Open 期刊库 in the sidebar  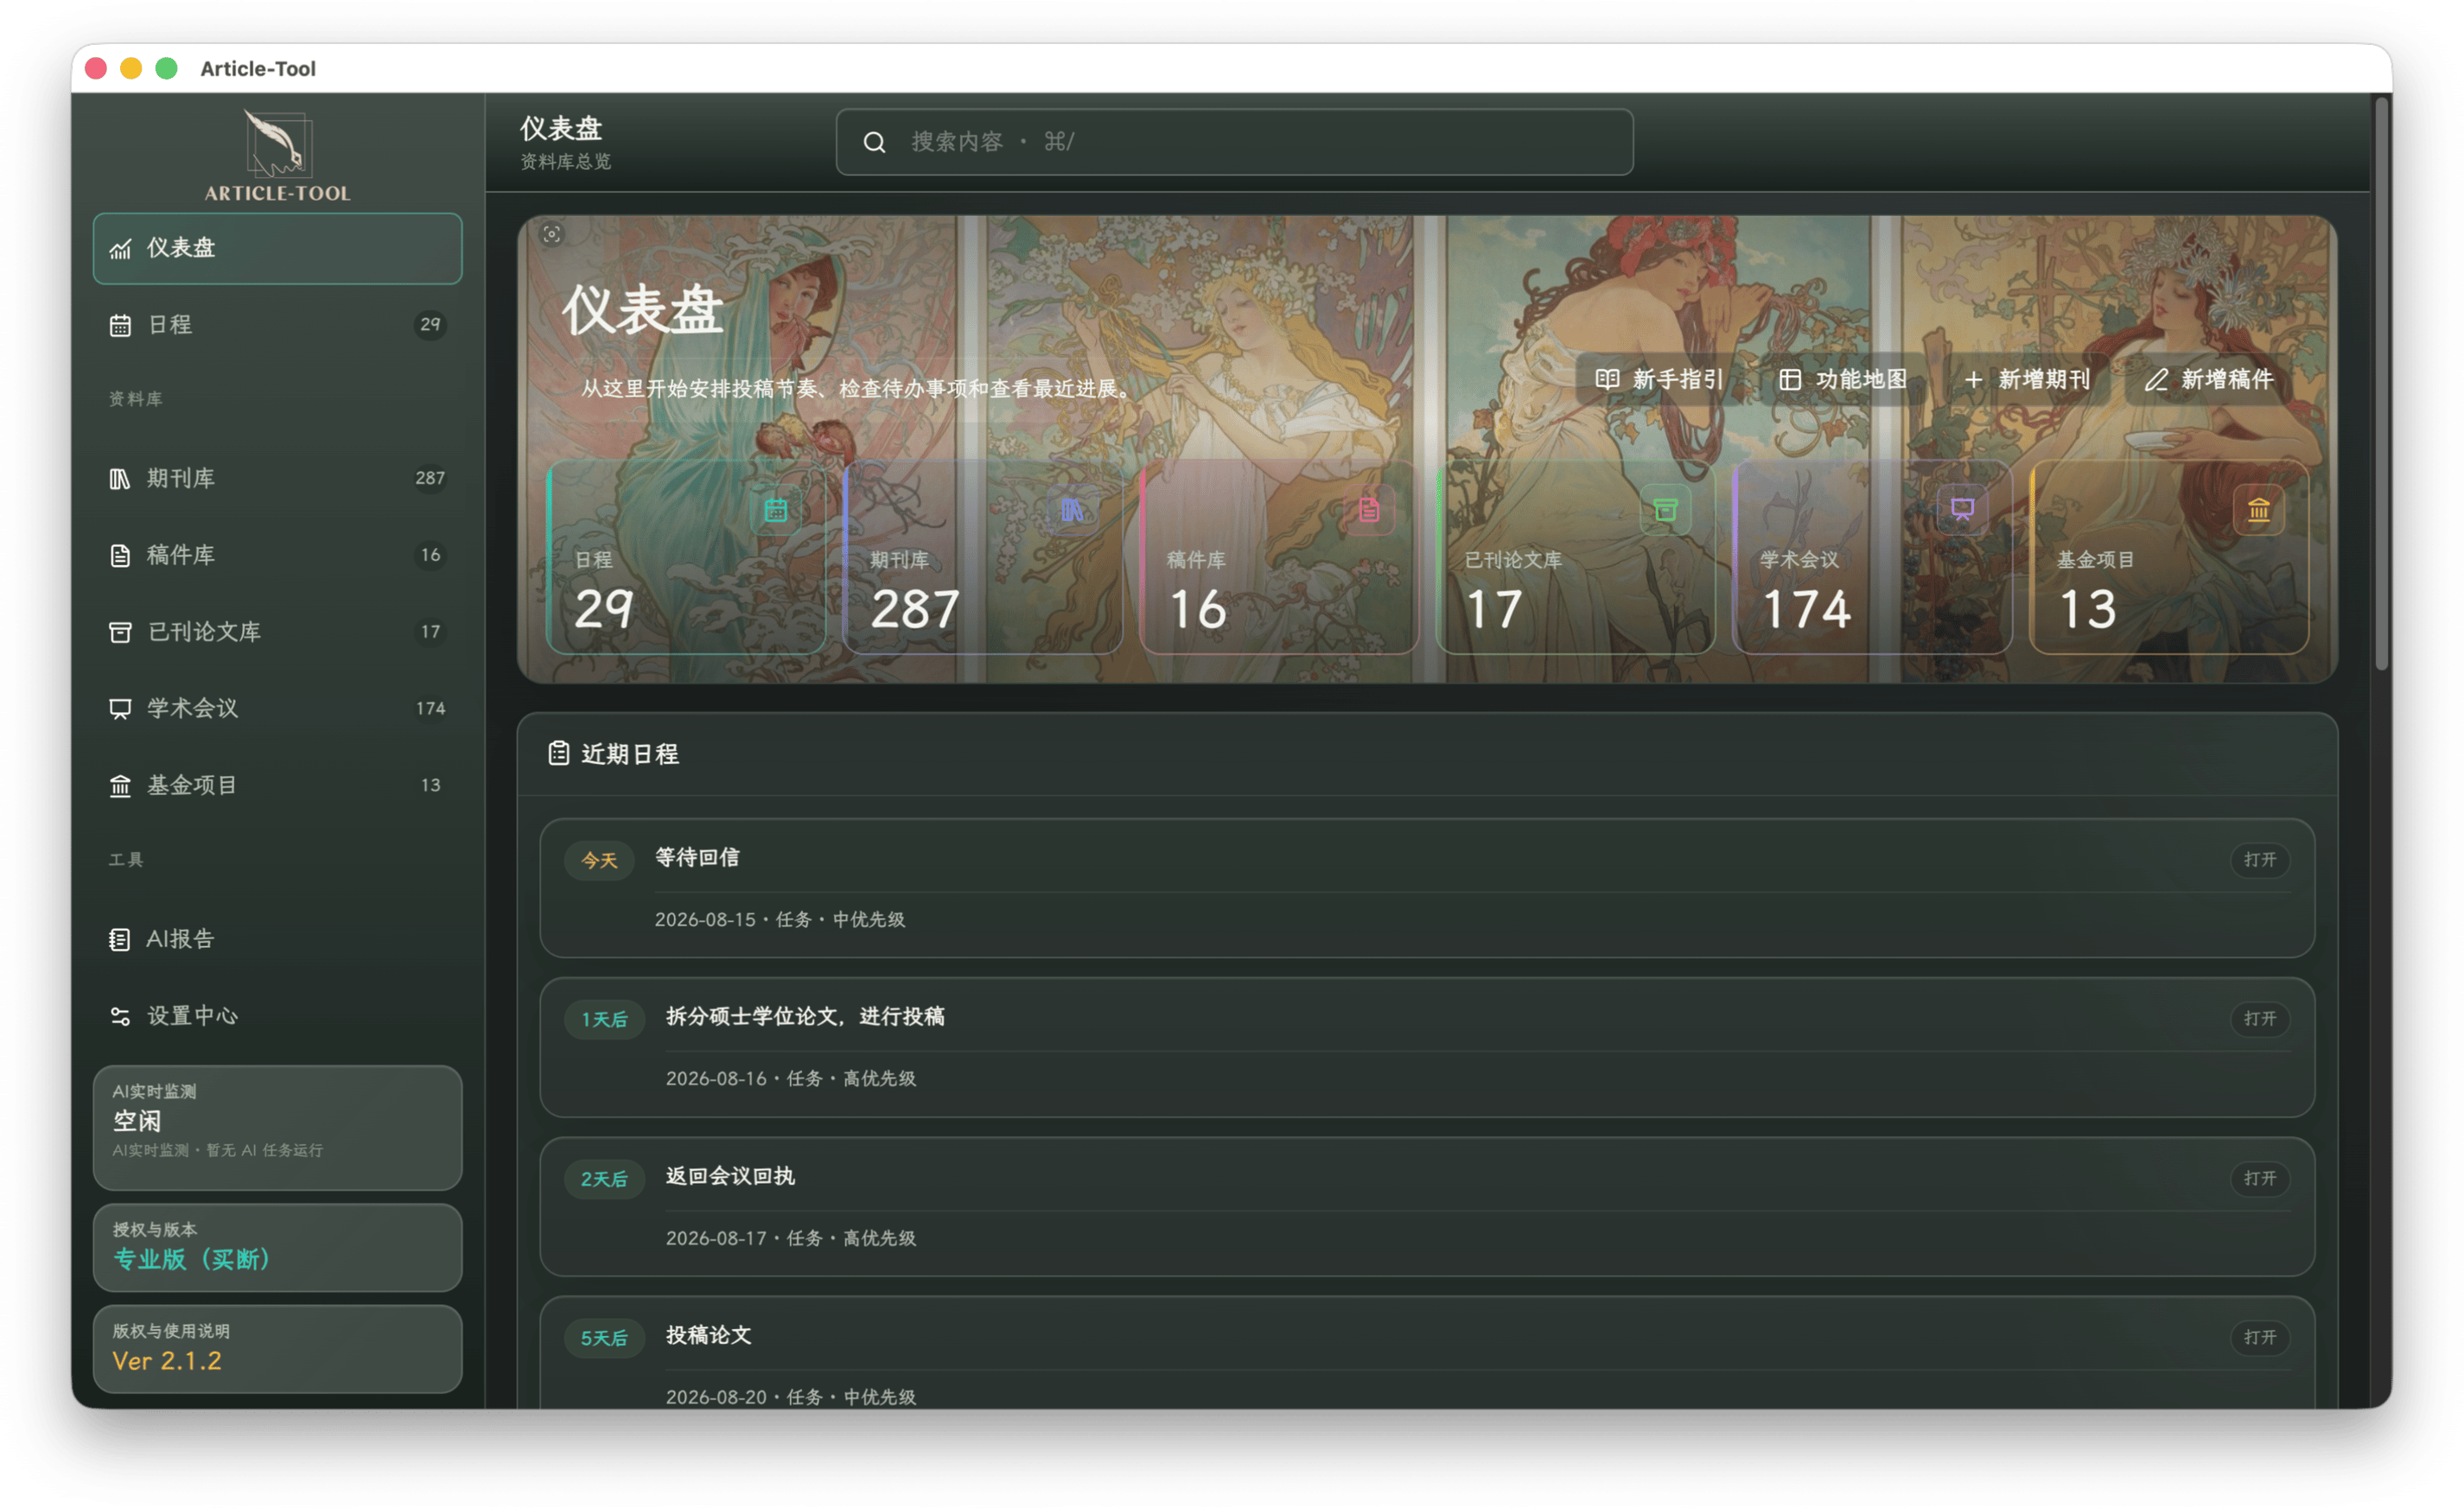tap(277, 478)
